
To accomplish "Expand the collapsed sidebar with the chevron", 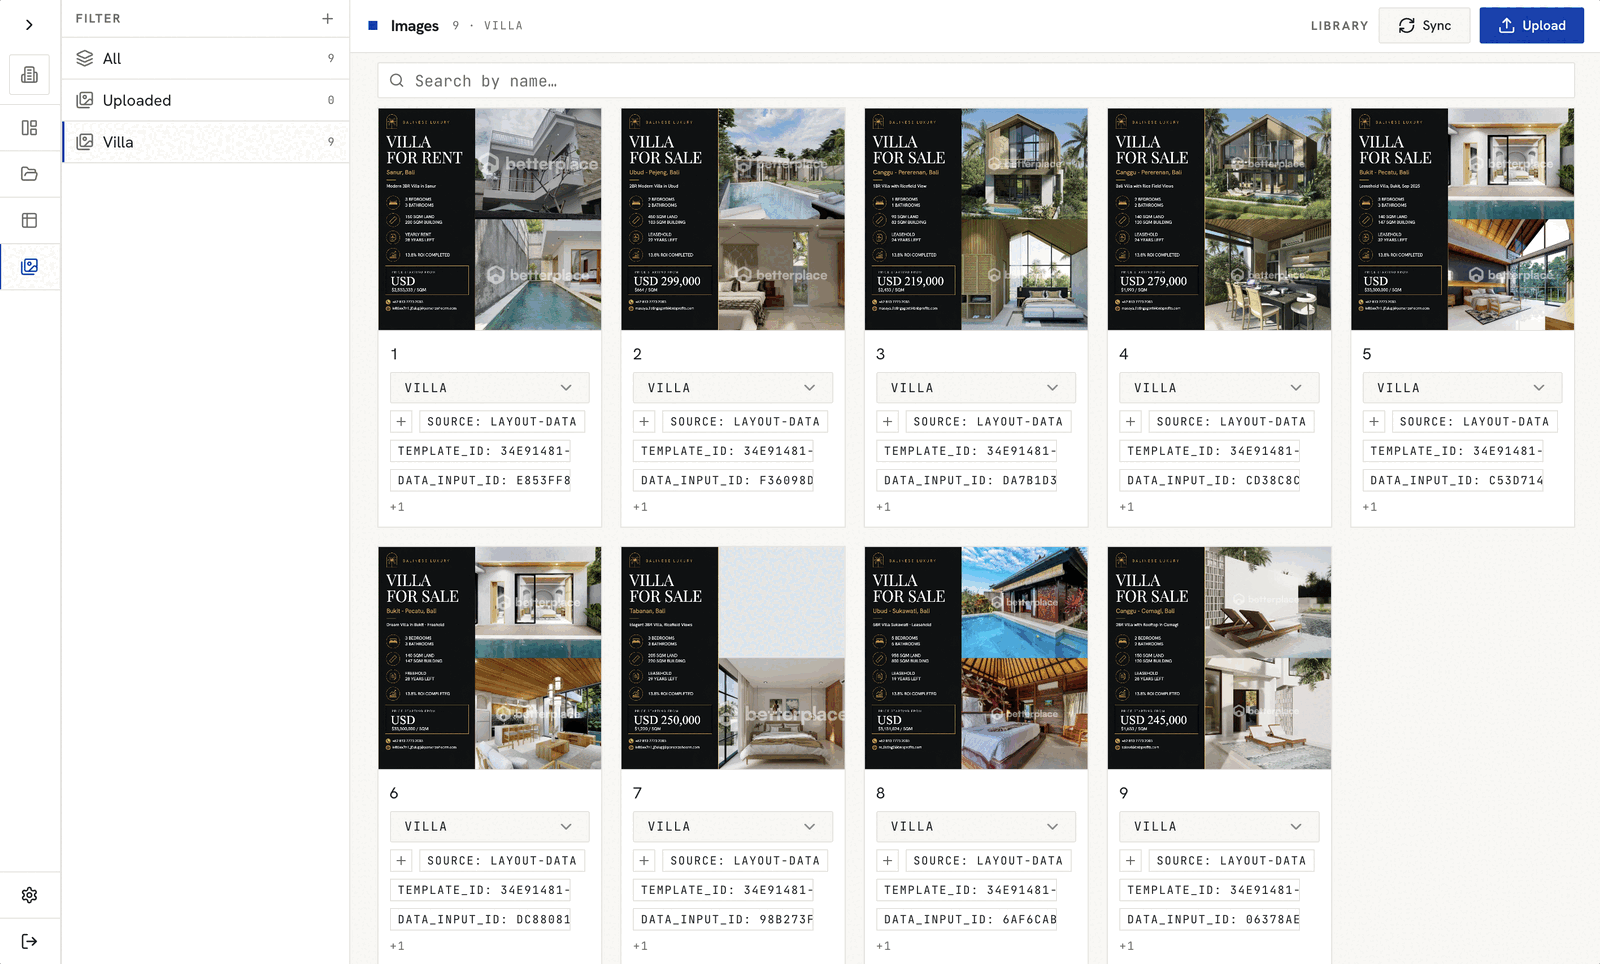I will click(x=29, y=25).
